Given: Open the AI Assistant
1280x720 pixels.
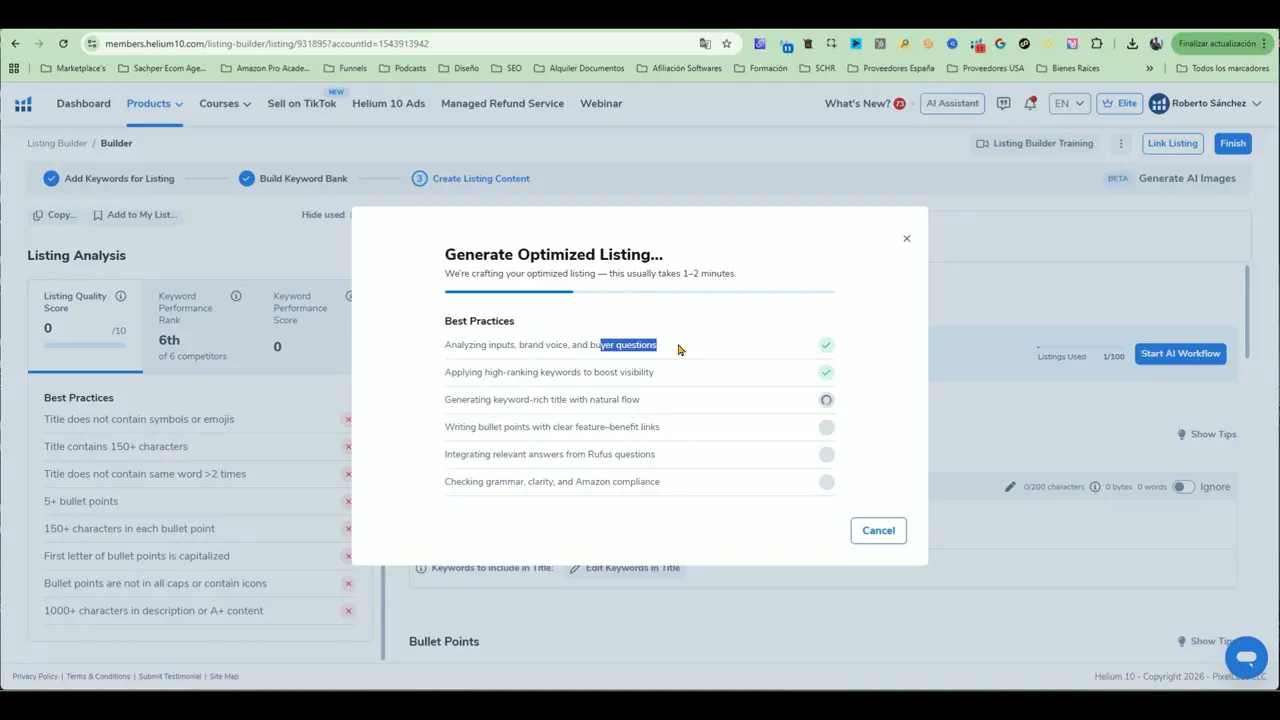Looking at the screenshot, I should (x=953, y=103).
